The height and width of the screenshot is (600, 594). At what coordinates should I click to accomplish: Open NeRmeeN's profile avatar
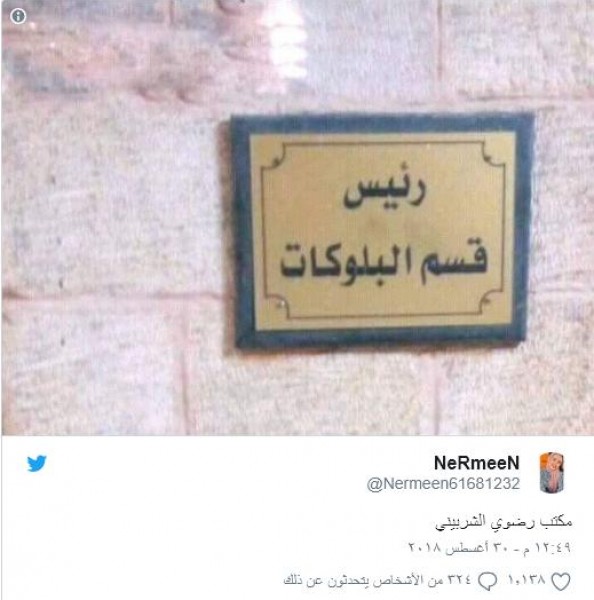click(x=552, y=473)
